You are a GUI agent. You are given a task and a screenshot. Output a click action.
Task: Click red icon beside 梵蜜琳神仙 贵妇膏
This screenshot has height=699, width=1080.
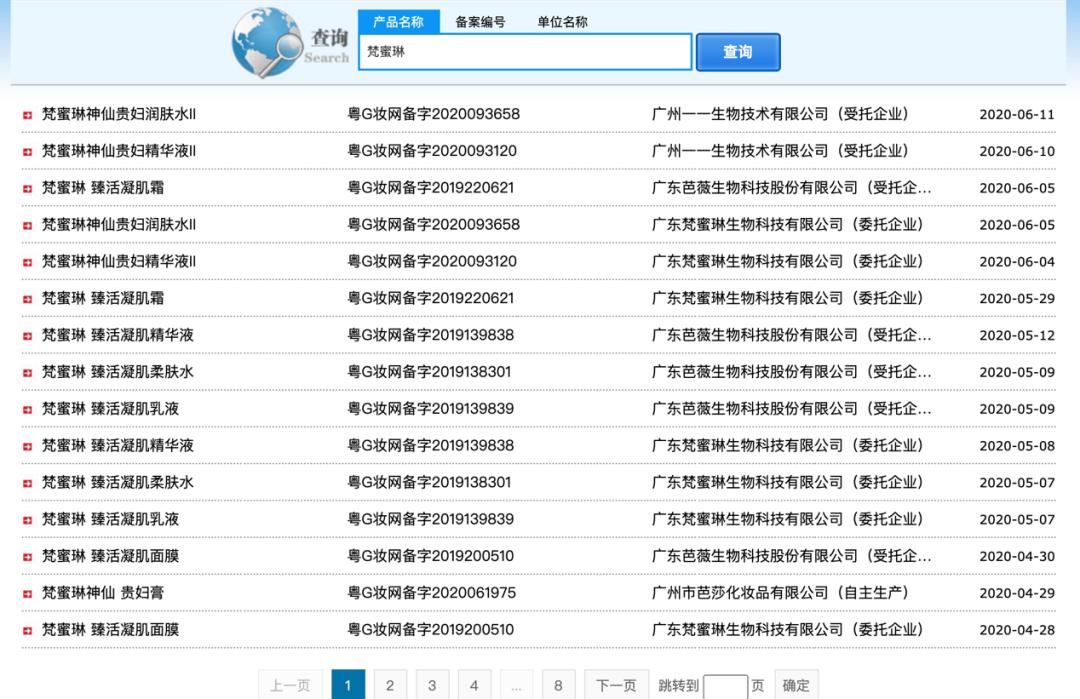point(27,594)
